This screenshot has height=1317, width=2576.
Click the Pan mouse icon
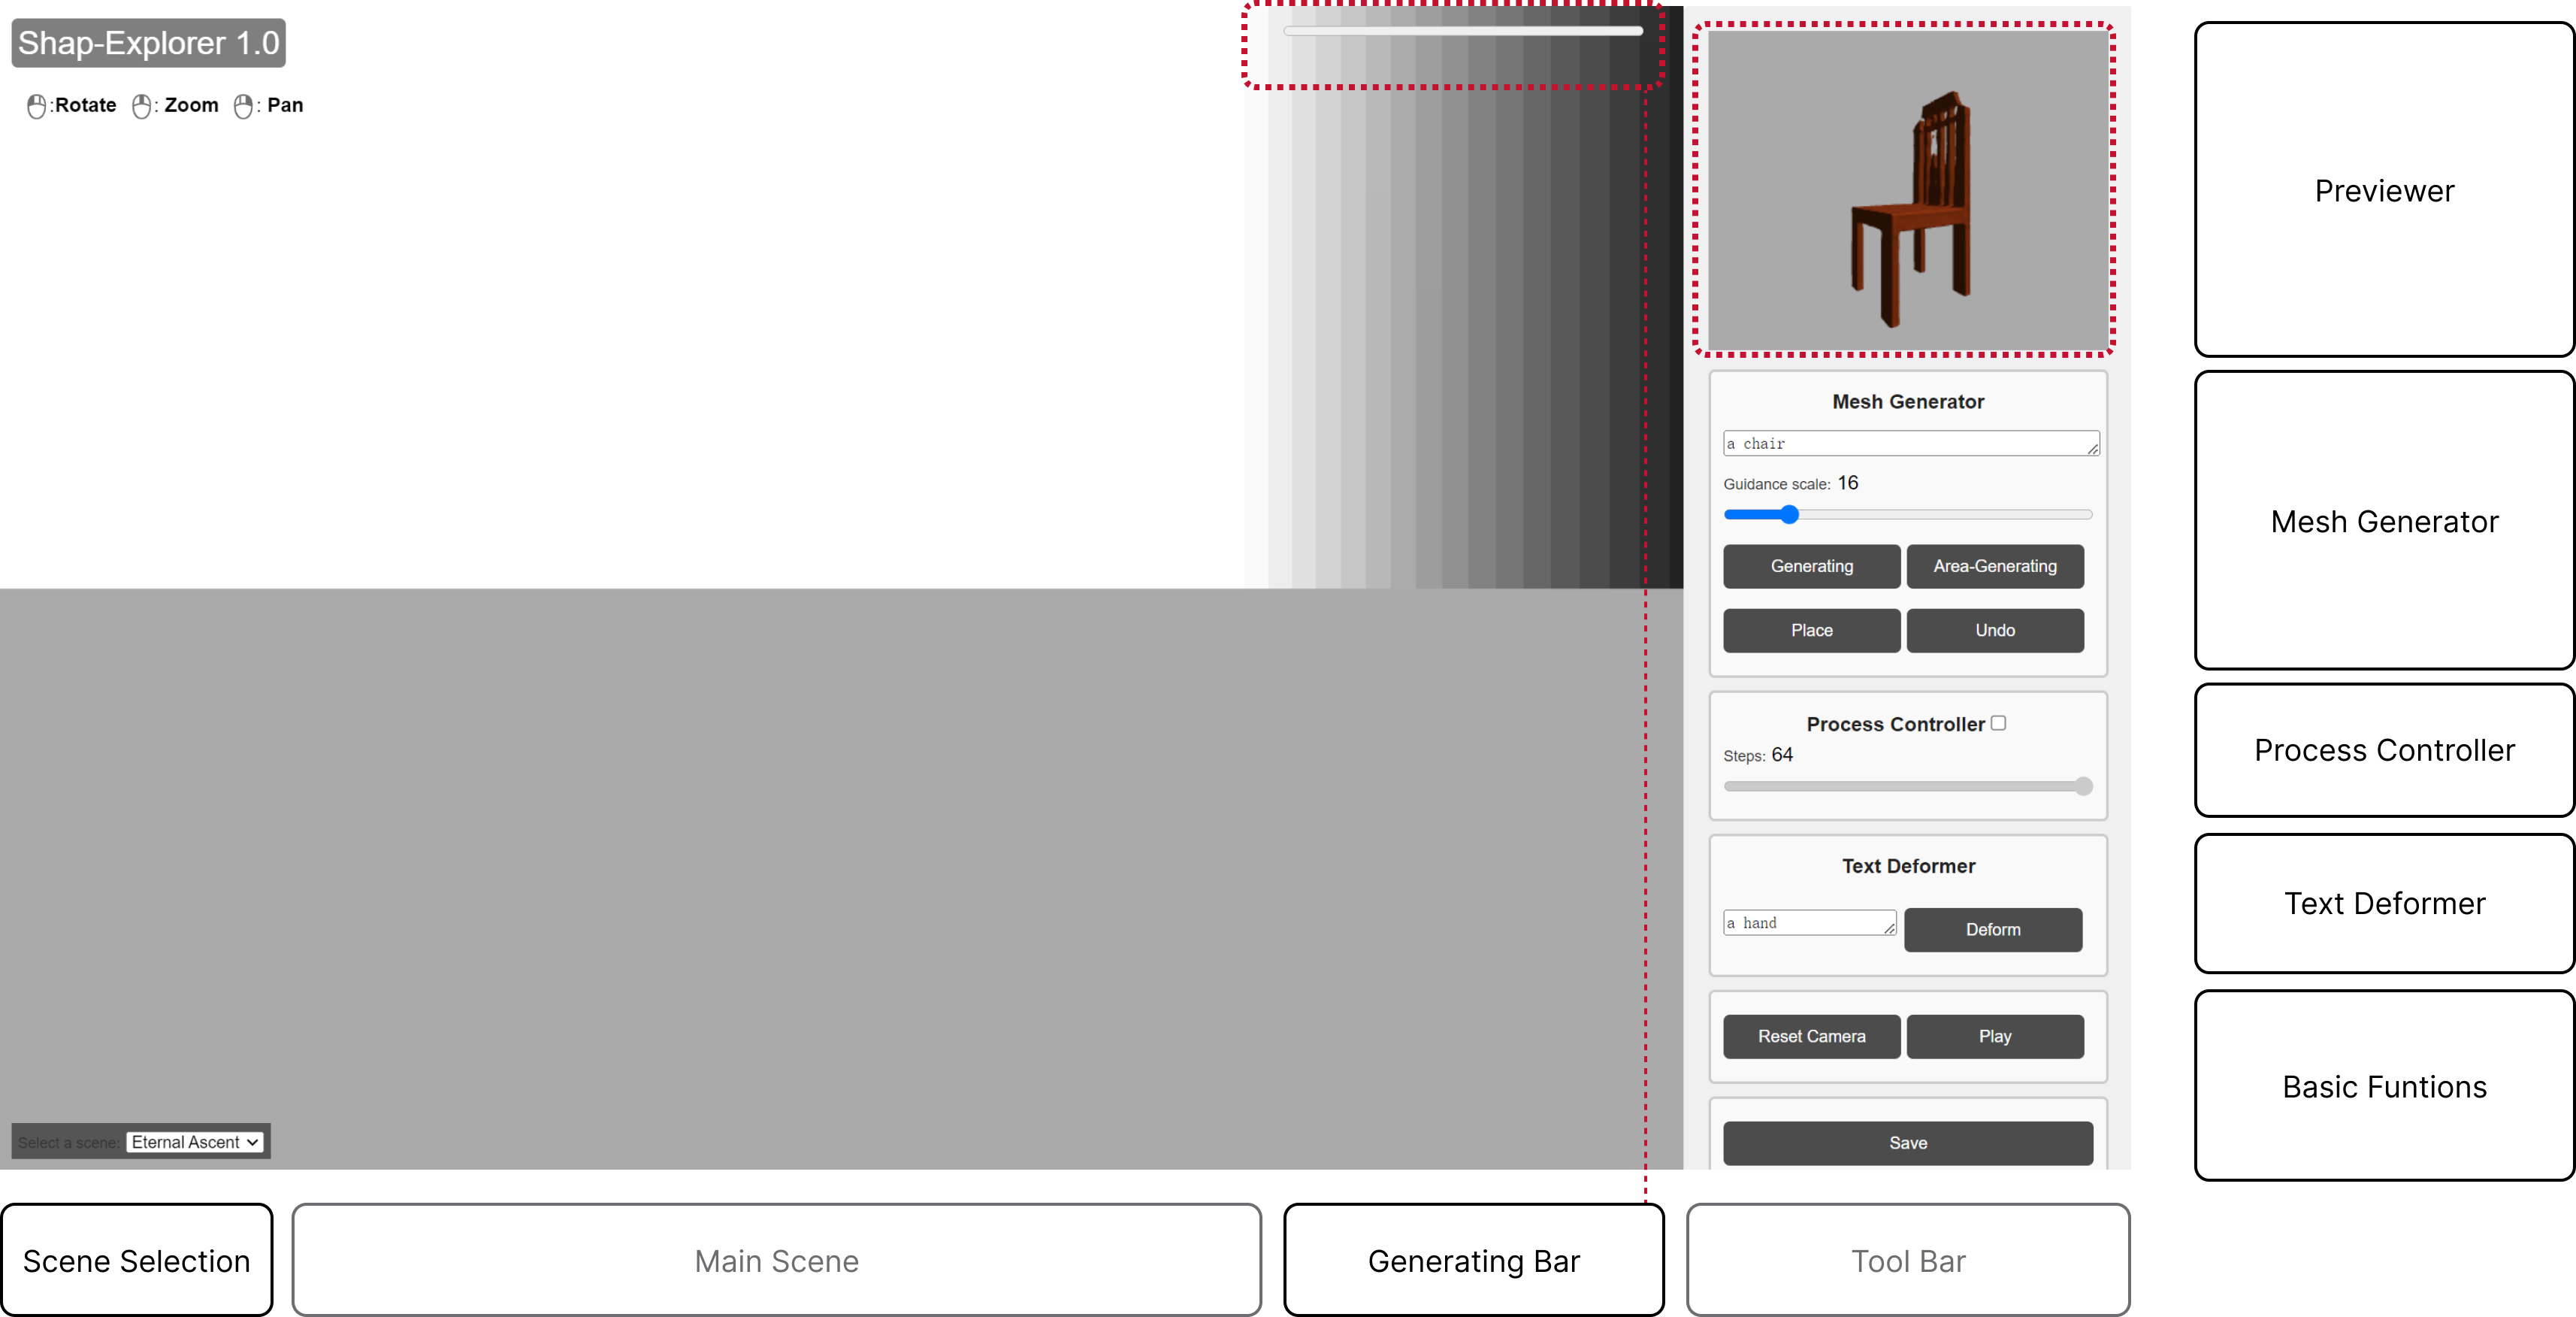(x=243, y=106)
